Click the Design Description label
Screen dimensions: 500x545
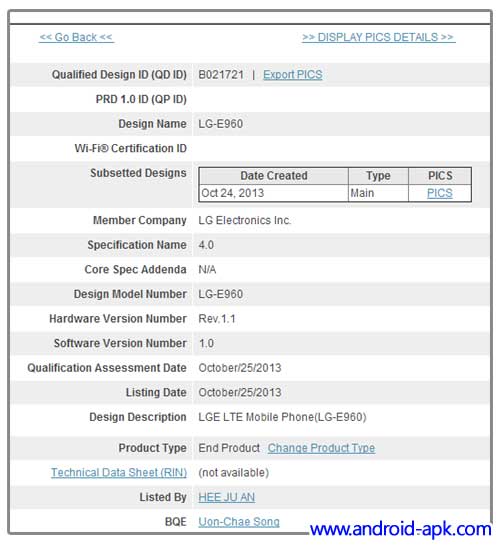click(138, 417)
